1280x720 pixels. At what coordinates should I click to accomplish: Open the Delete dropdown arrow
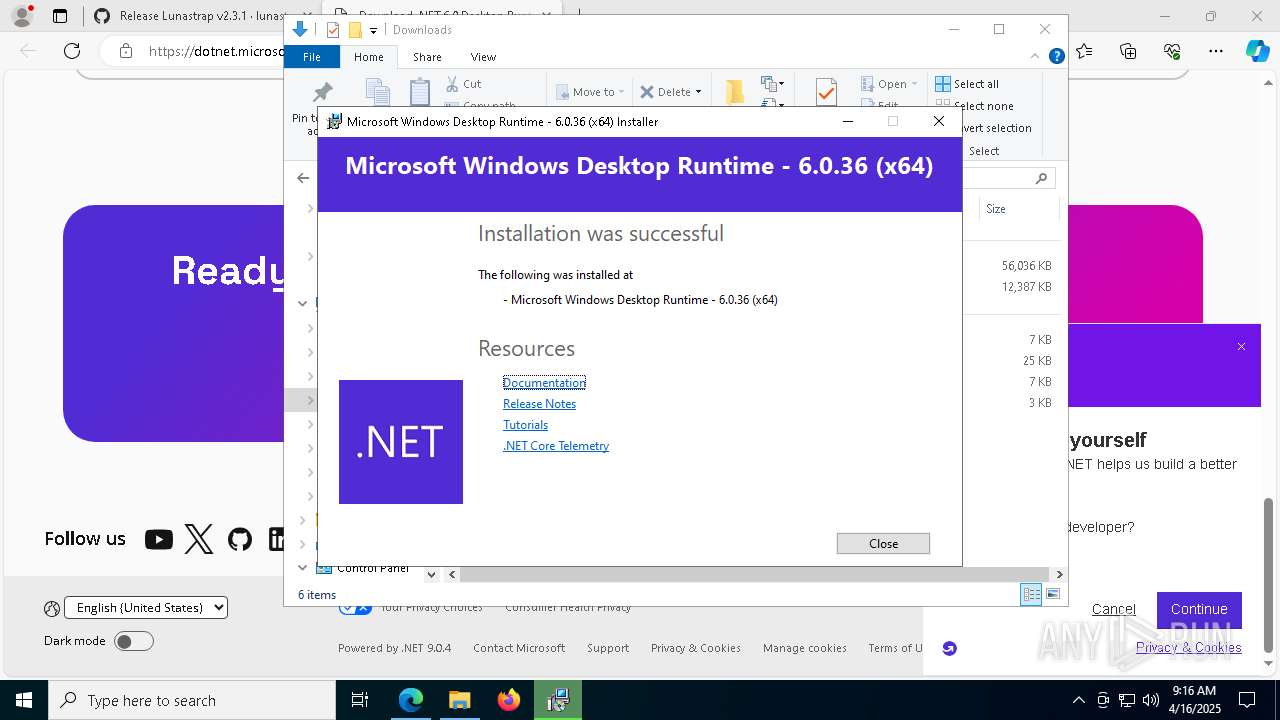click(698, 92)
